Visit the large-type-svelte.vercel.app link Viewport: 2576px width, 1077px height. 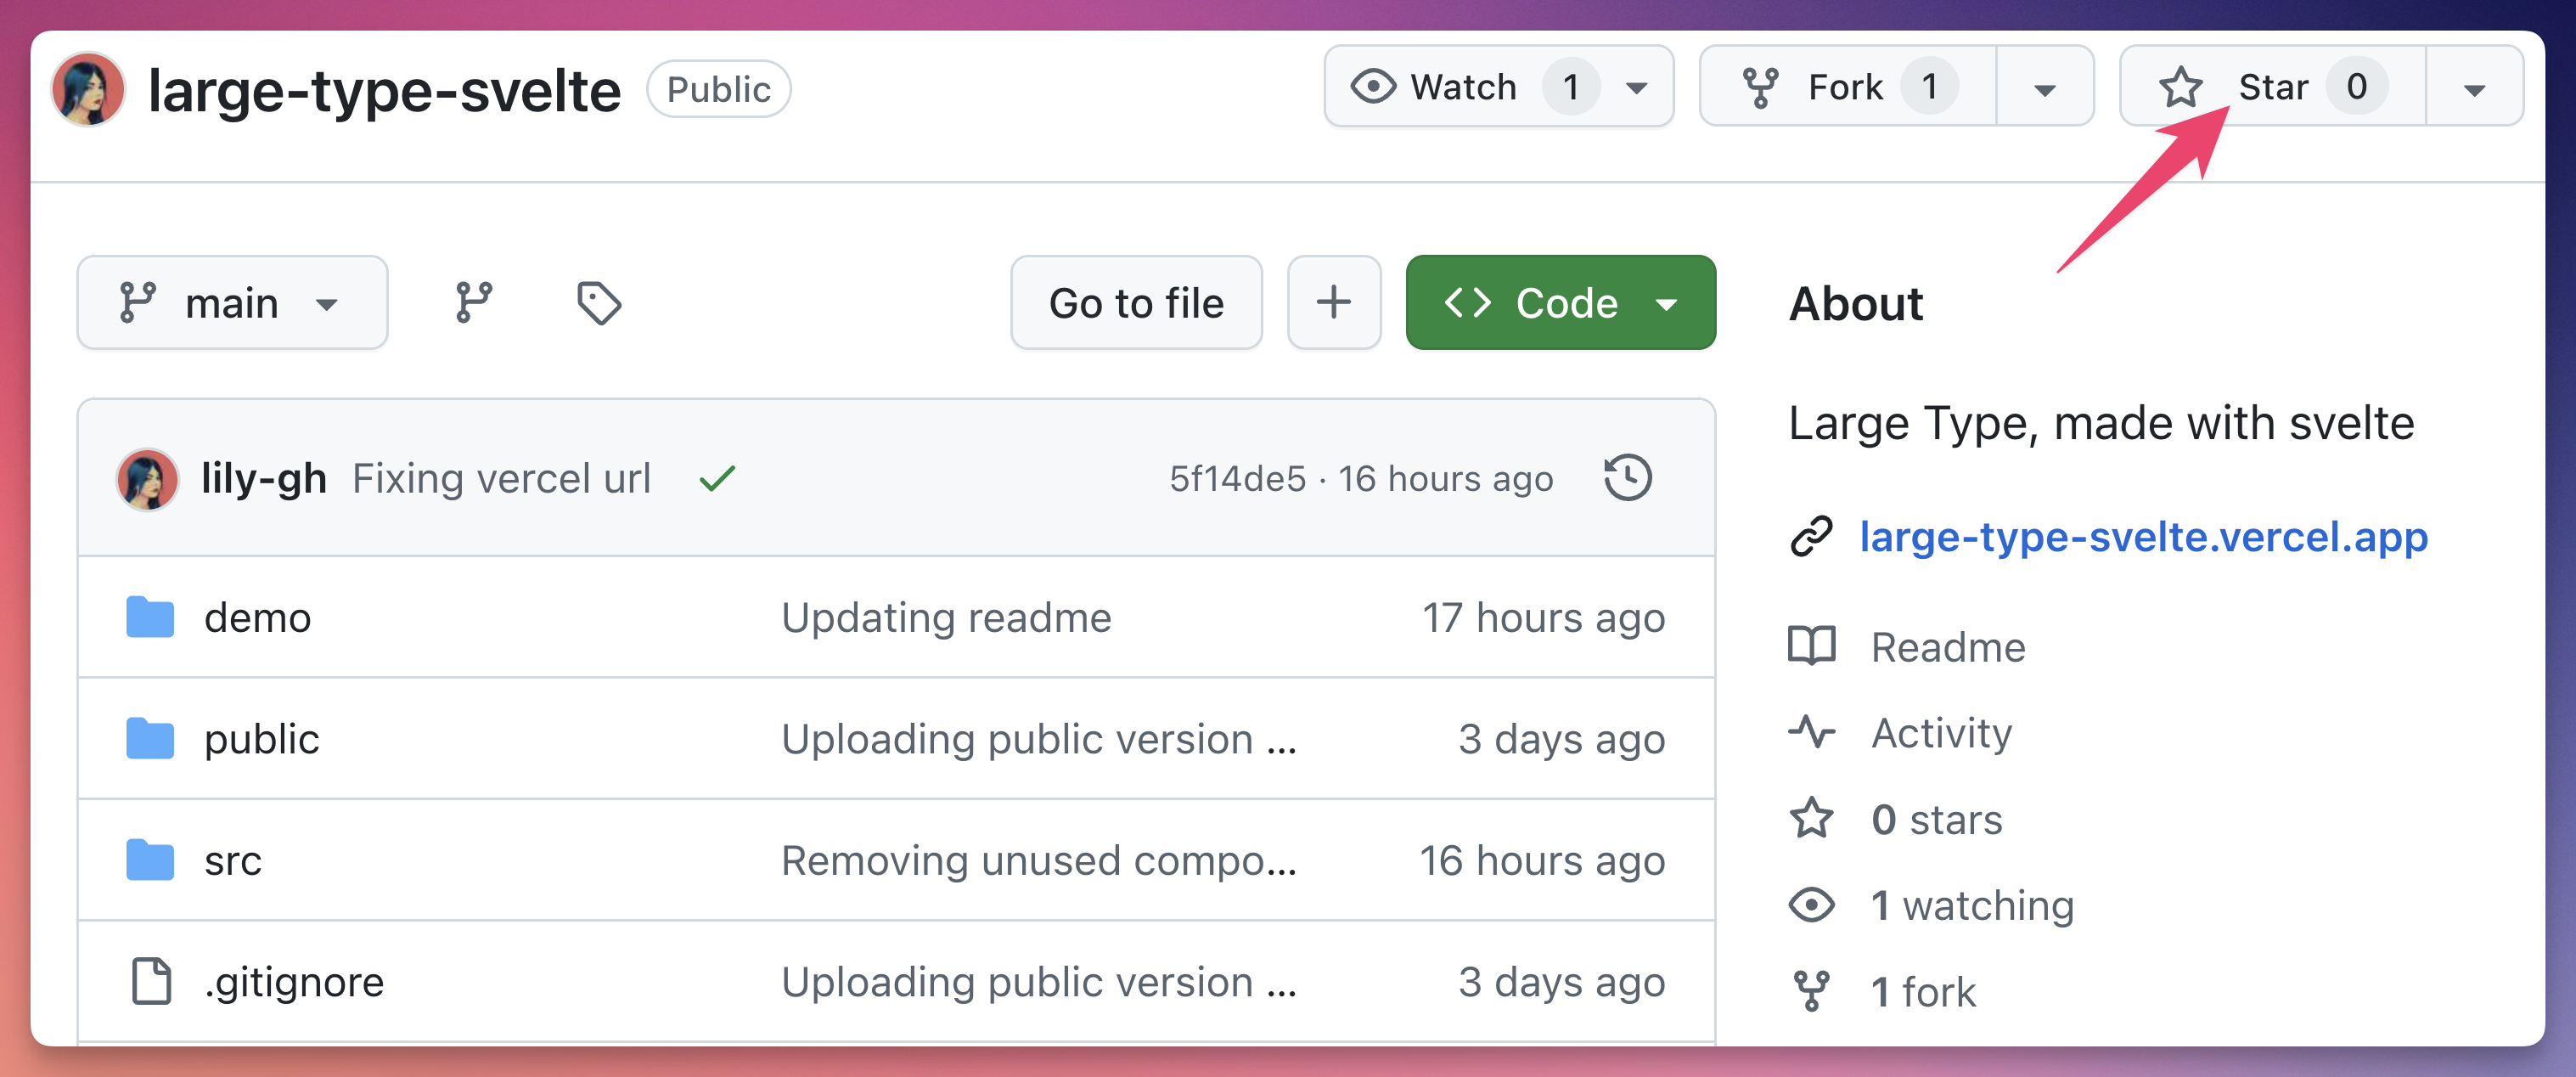point(2143,537)
